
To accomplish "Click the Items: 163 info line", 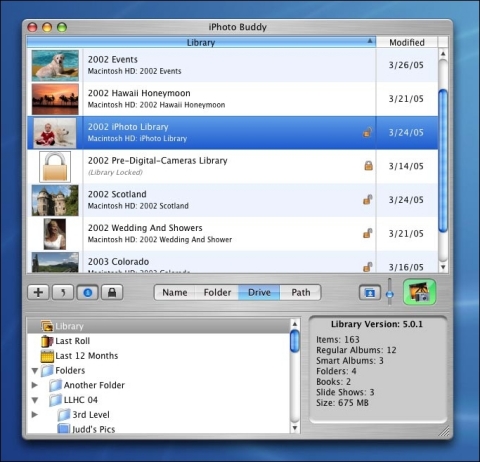I will (x=338, y=339).
